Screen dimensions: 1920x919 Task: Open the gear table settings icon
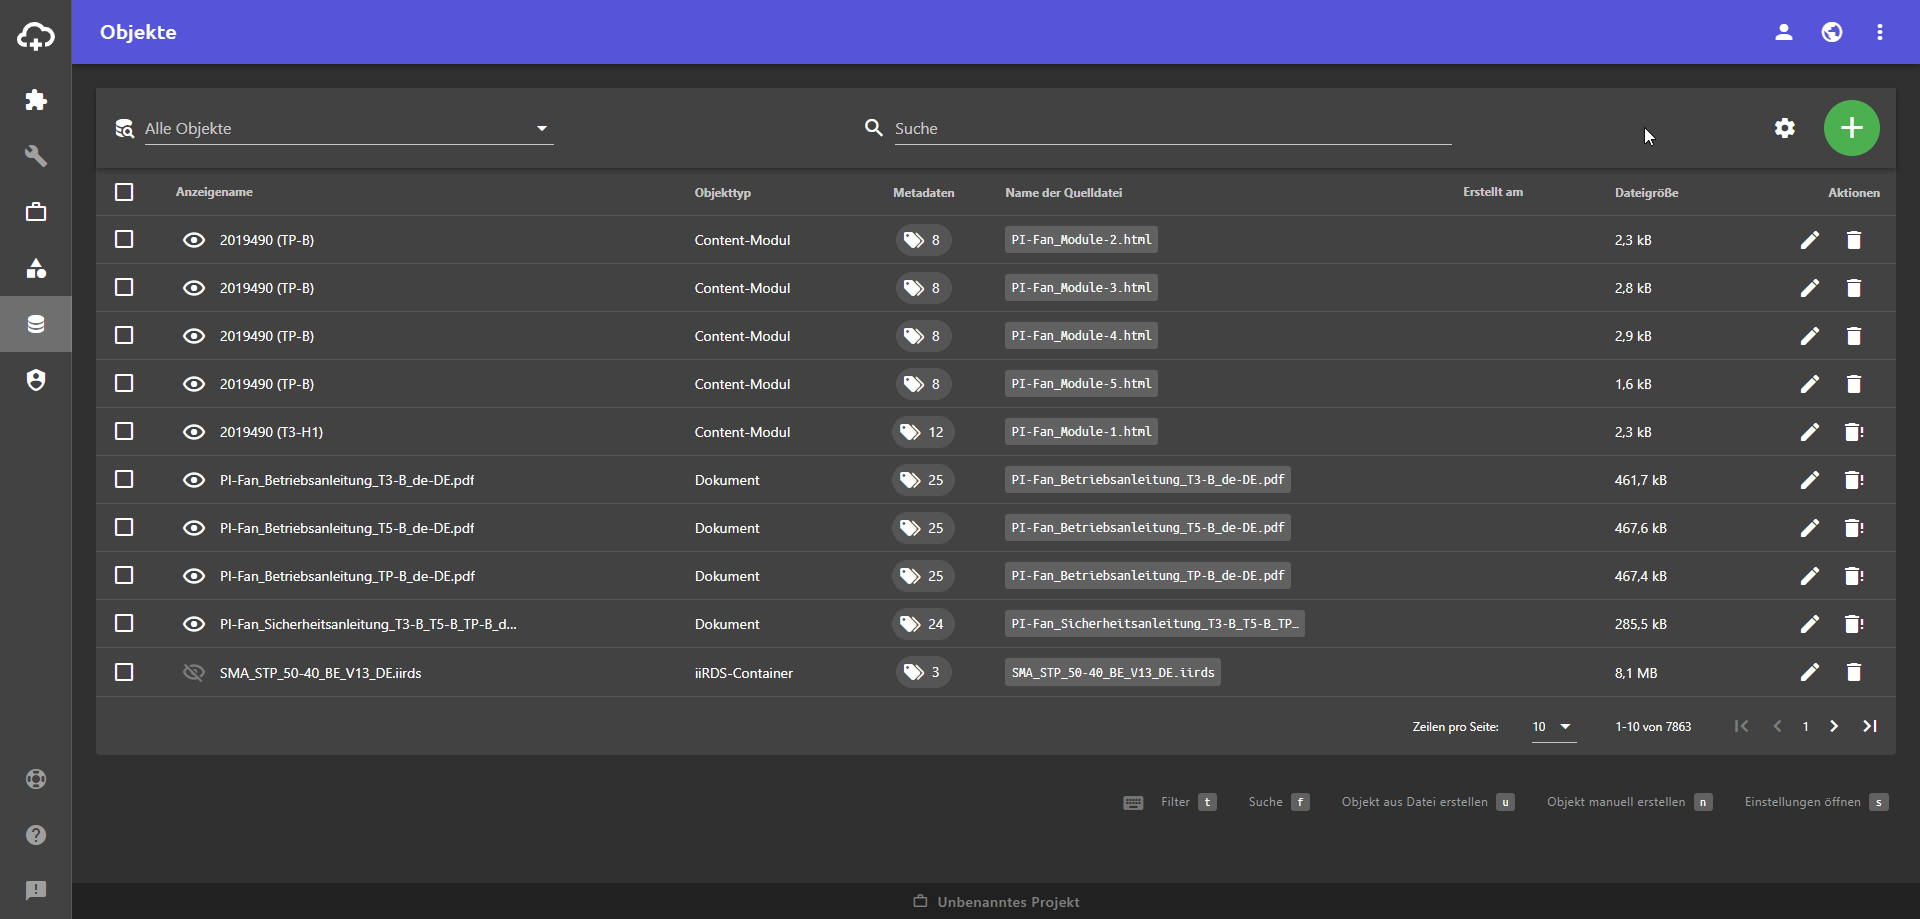pyautogui.click(x=1785, y=128)
